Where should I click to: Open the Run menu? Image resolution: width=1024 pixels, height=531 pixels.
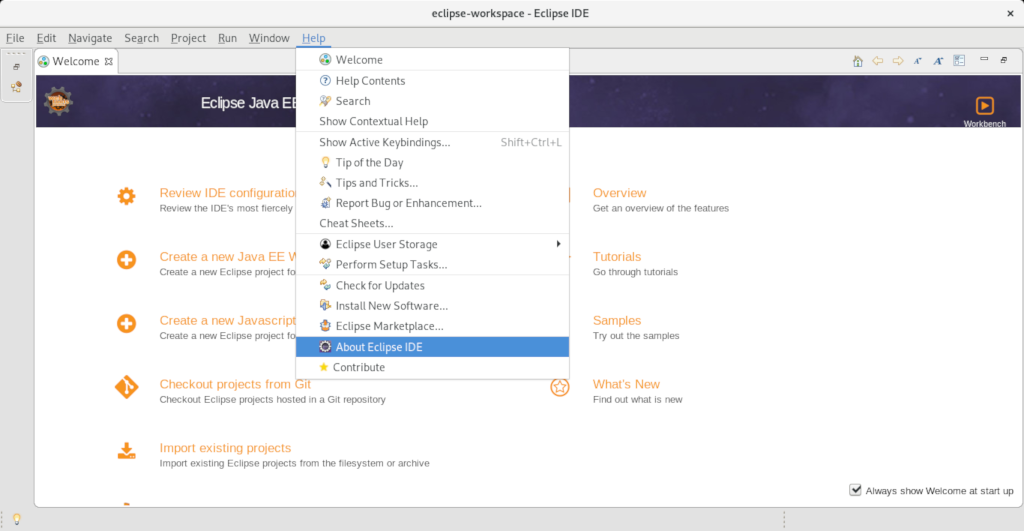pos(227,38)
